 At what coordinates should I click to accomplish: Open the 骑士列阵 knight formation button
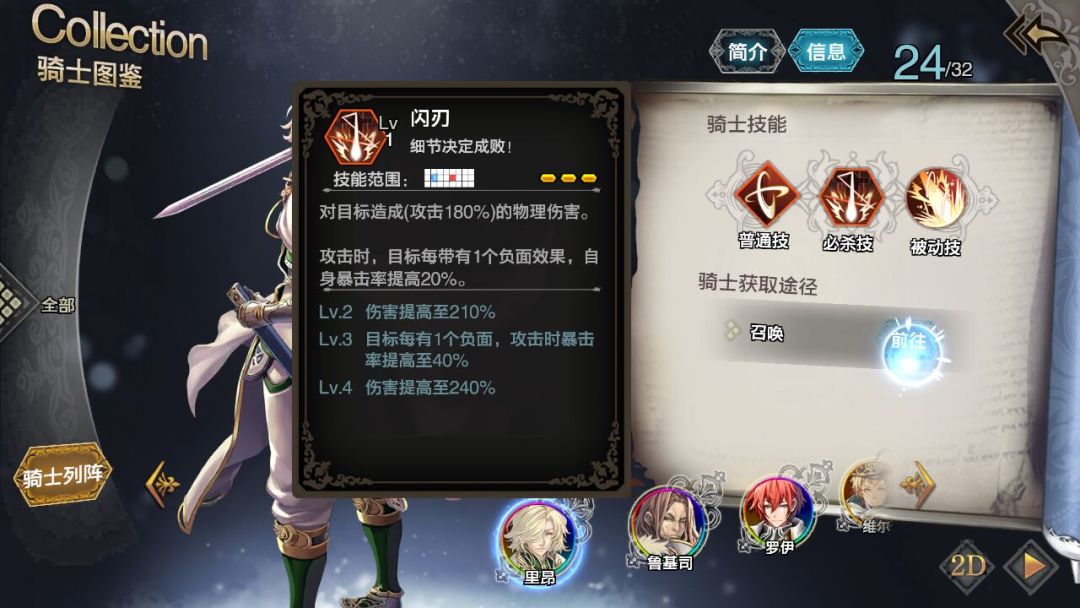pyautogui.click(x=63, y=475)
